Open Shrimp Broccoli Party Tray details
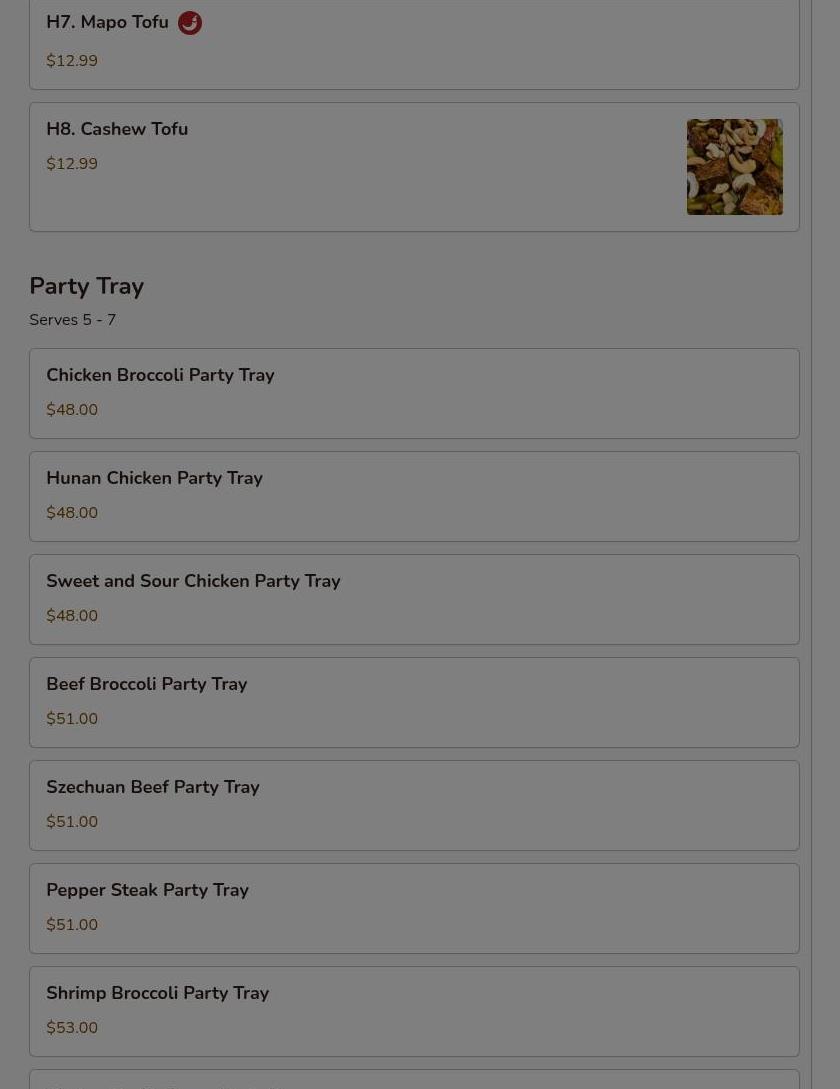This screenshot has width=840, height=1089. pos(157,993)
